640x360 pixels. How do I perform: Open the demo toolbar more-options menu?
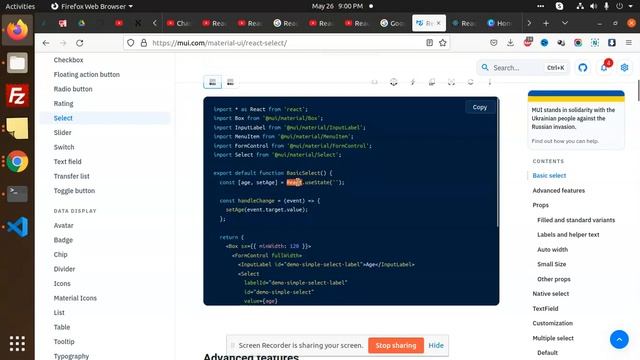tap(489, 82)
